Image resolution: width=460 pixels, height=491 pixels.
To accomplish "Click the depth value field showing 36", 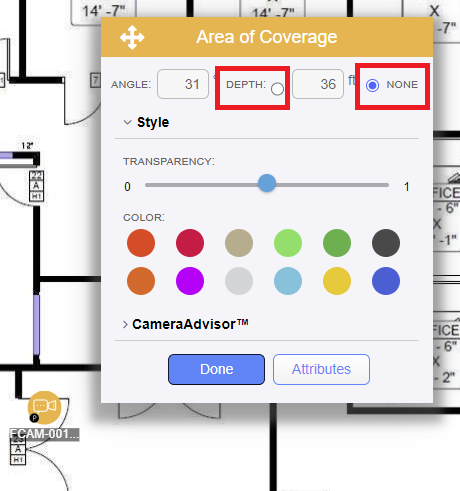I will [318, 84].
